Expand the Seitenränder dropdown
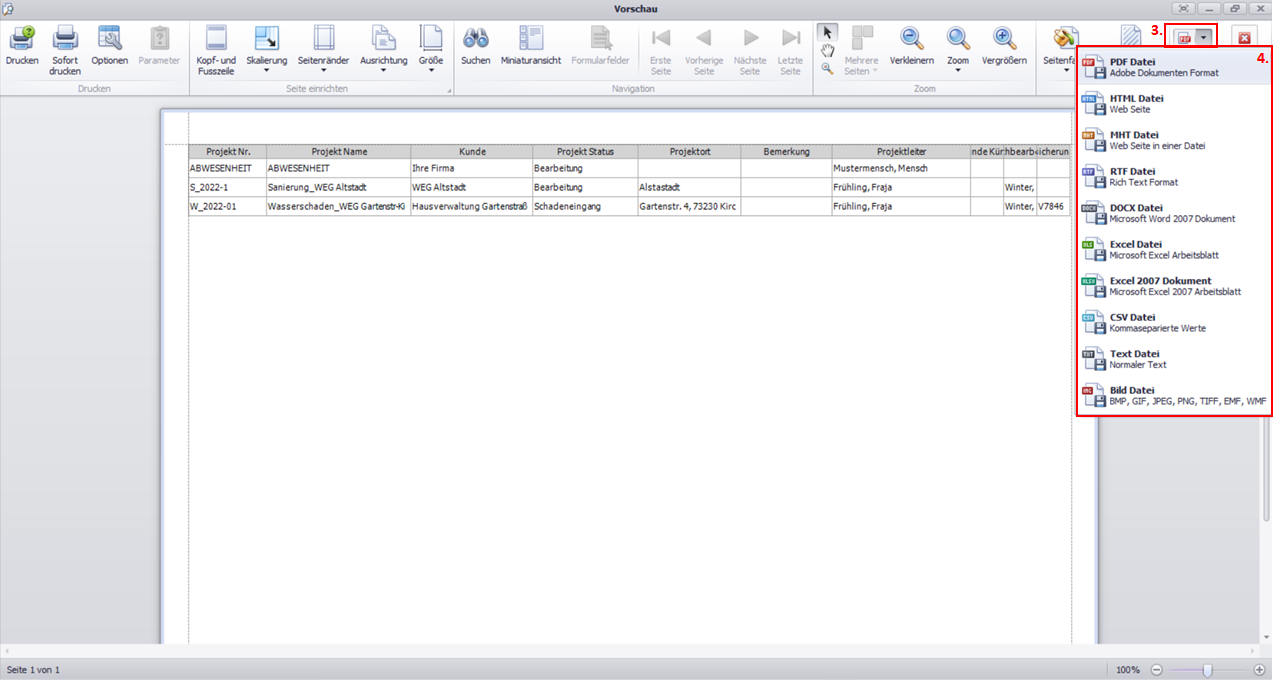The height and width of the screenshot is (680, 1285). coord(323,69)
